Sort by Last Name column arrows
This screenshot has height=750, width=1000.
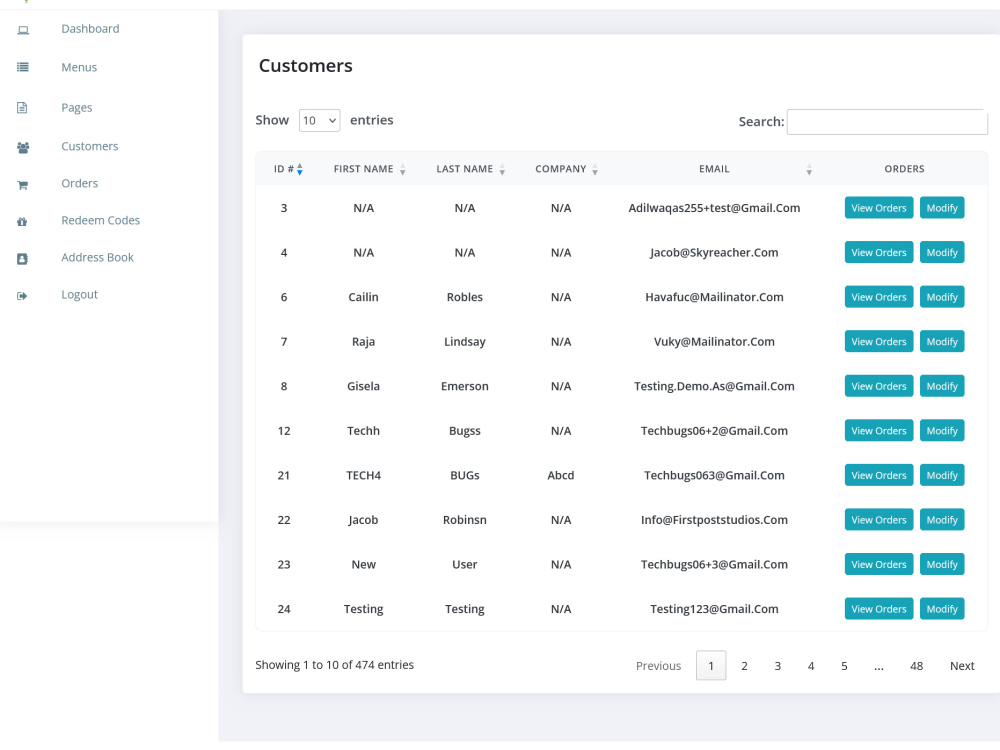point(502,170)
